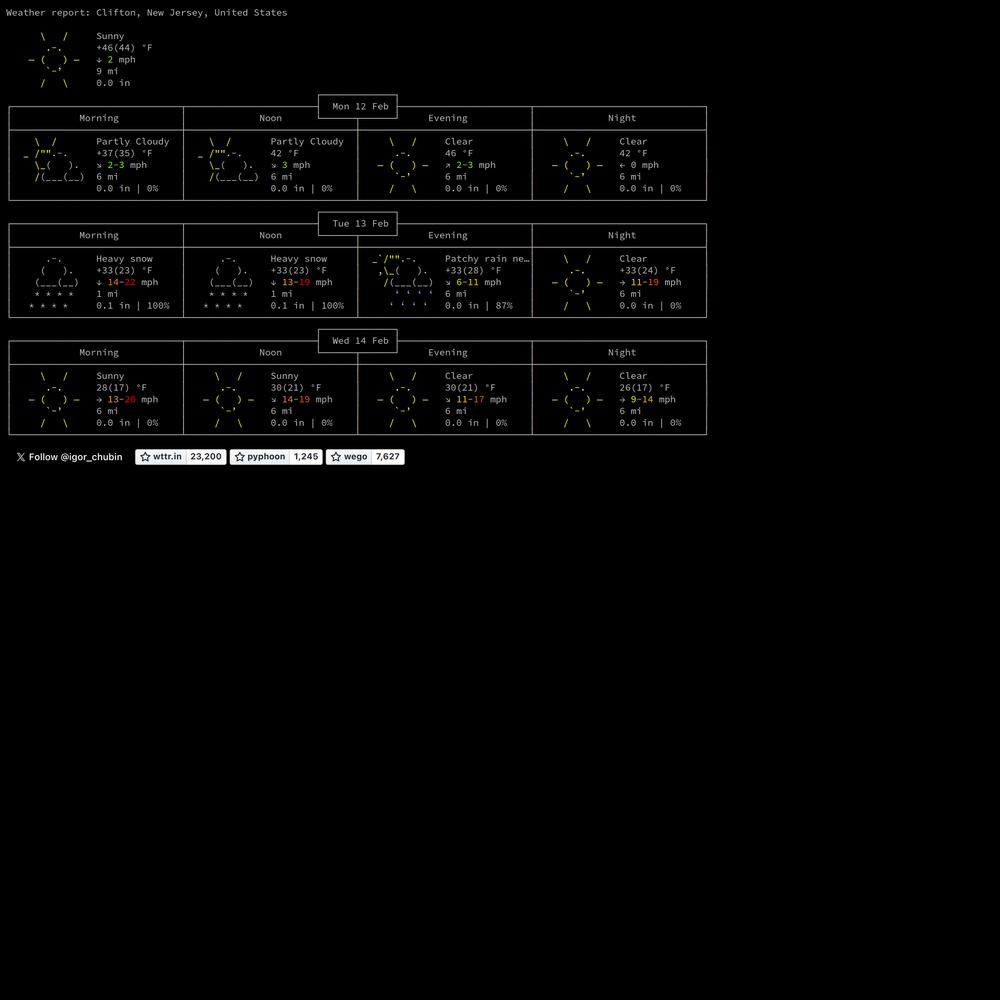Image resolution: width=1000 pixels, height=1000 pixels.
Task: Click Tuesday Morning's heavy snow icon
Action: [x=54, y=283]
